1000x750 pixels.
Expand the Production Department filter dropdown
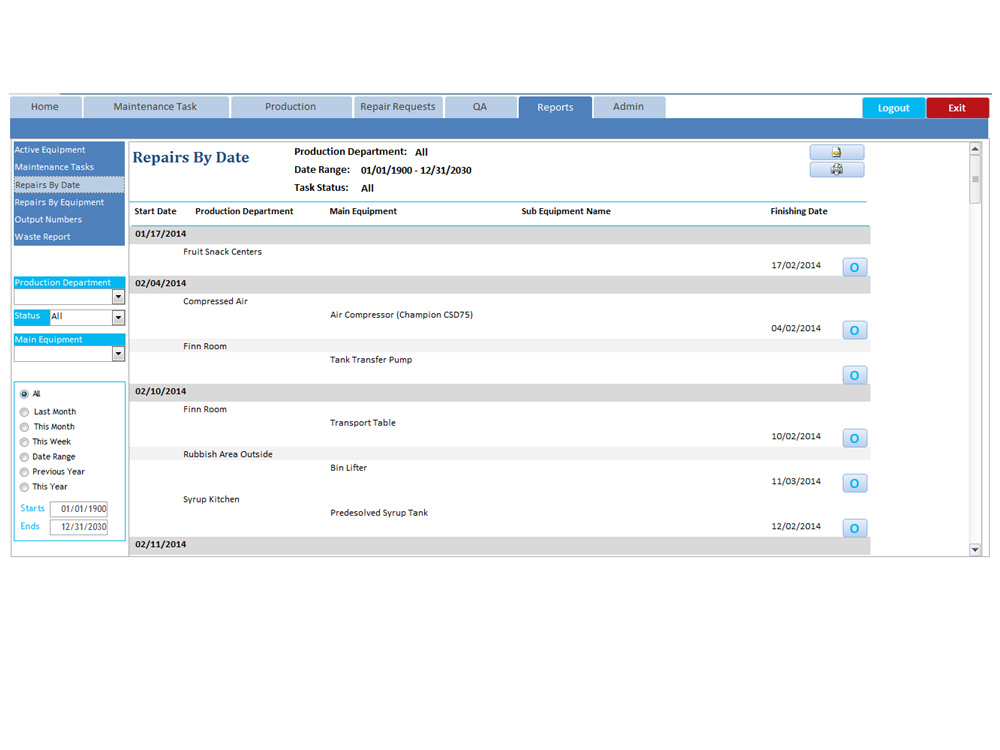point(118,297)
